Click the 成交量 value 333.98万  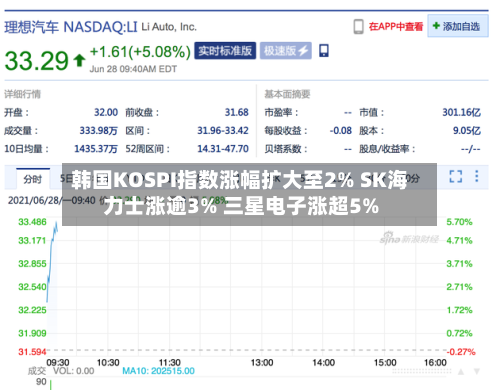98,131
